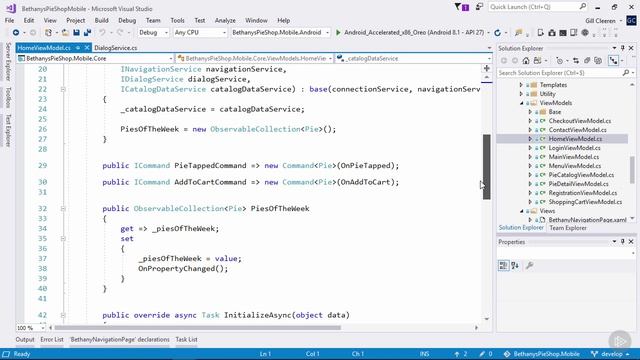Image resolution: width=640 pixels, height=360 pixels.
Task: Collapse the constructor code block outline toggle
Action: pyautogui.click(x=63, y=89)
